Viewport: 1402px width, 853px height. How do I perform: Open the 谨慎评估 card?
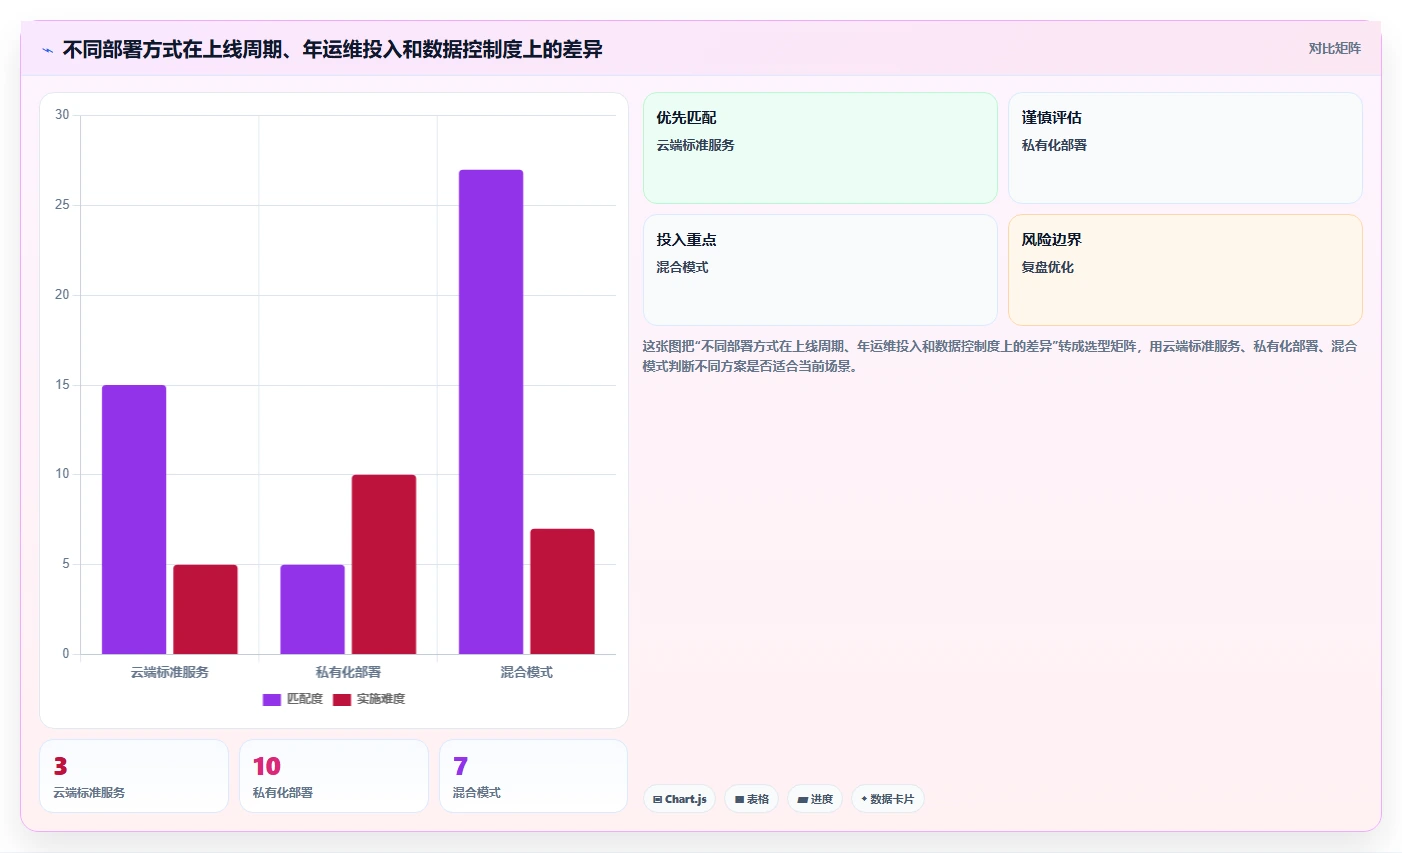(x=1185, y=148)
